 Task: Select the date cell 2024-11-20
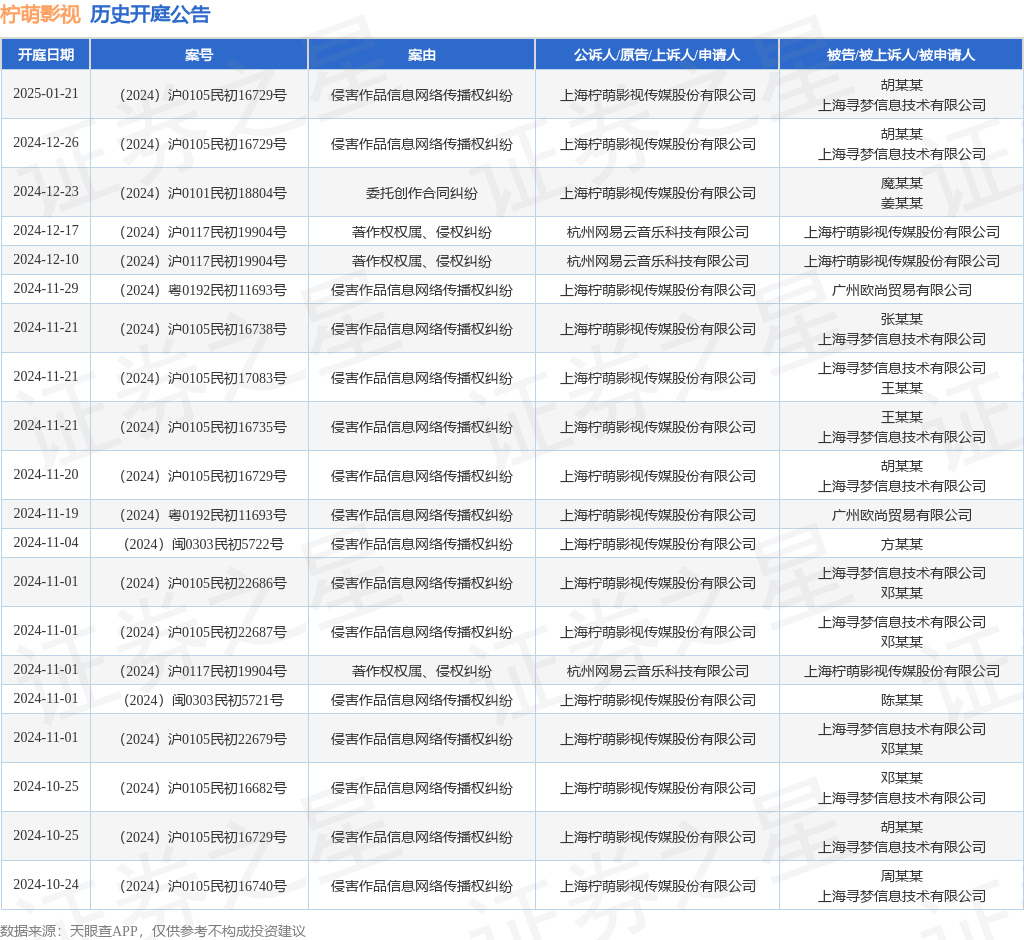coord(46,474)
